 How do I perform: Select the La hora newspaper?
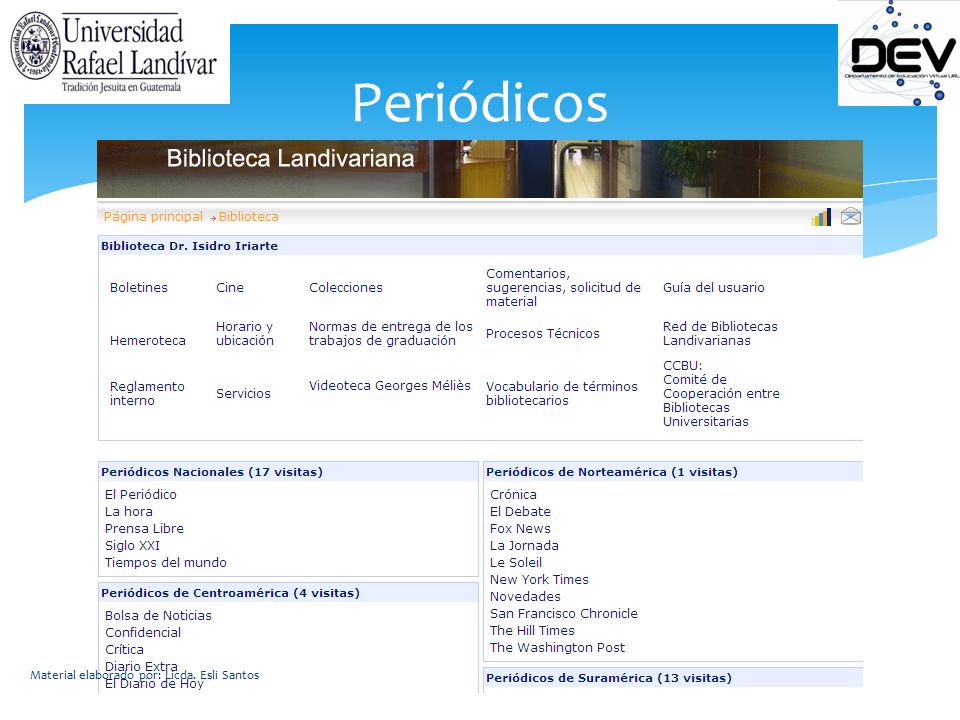coord(129,512)
